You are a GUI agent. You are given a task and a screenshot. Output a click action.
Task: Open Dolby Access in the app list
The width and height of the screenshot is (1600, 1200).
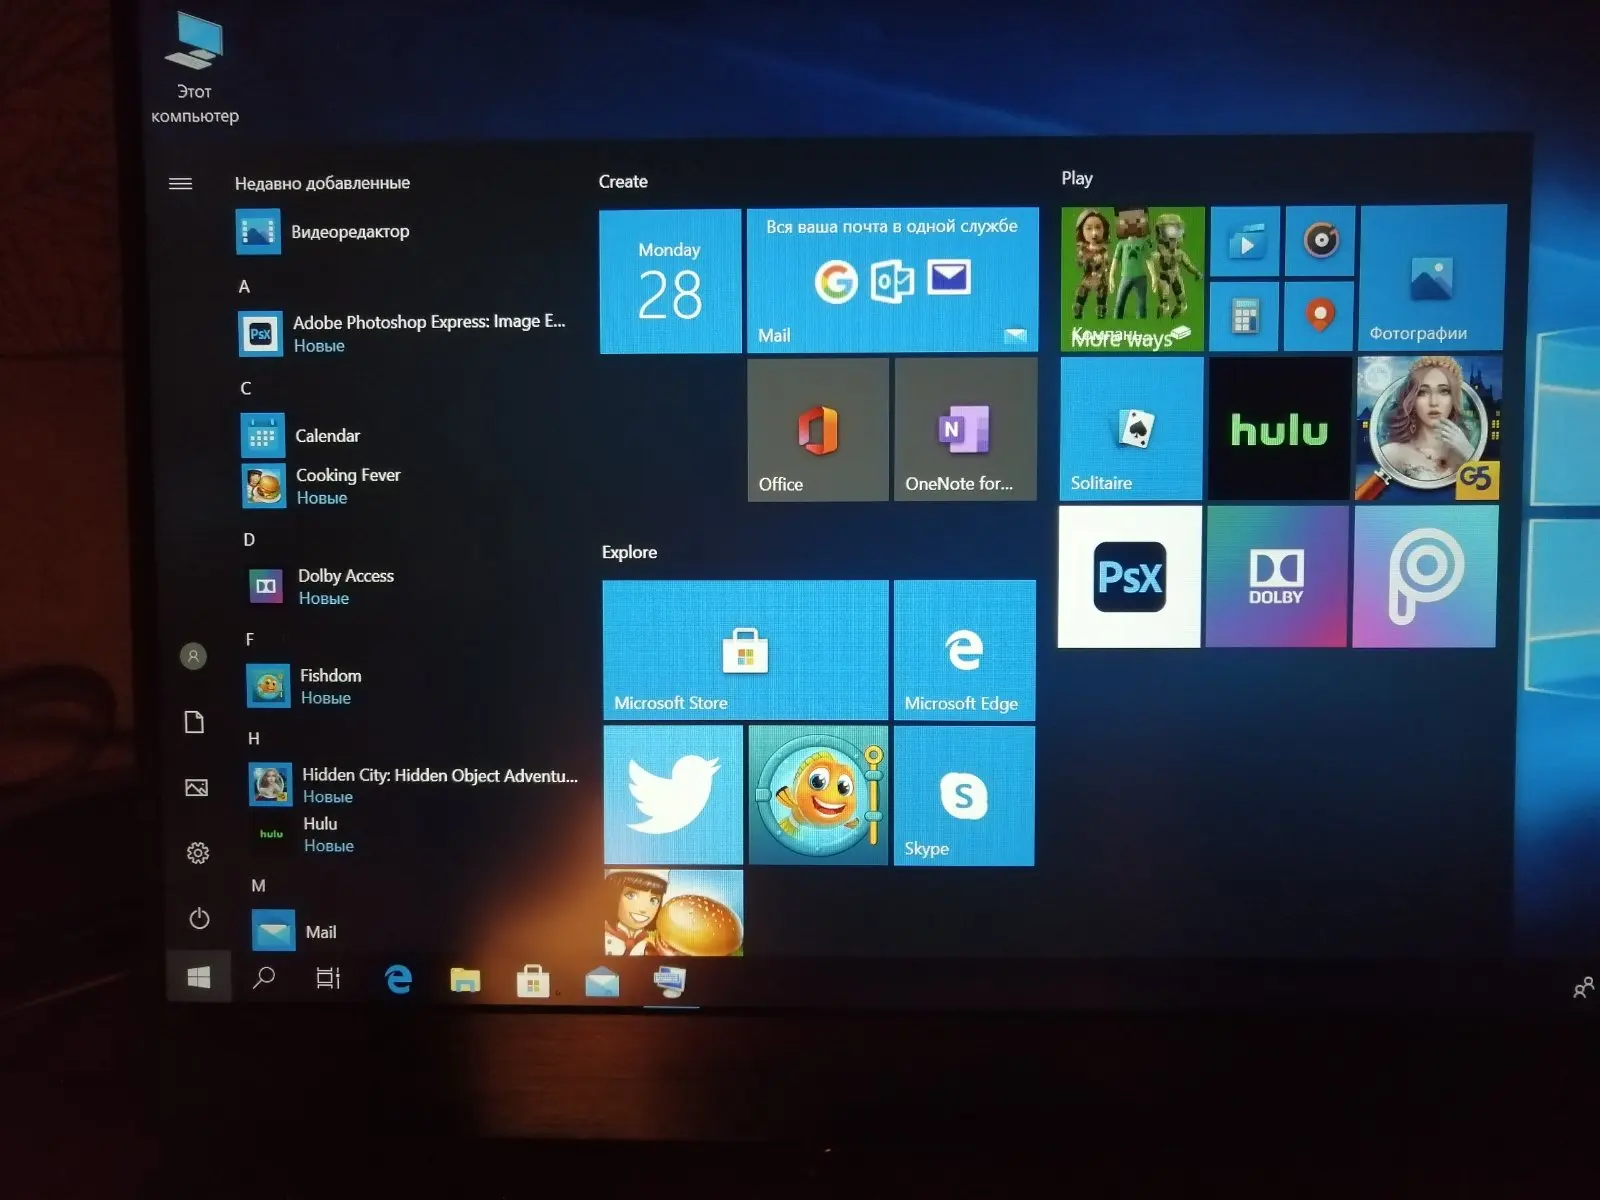click(x=411, y=586)
